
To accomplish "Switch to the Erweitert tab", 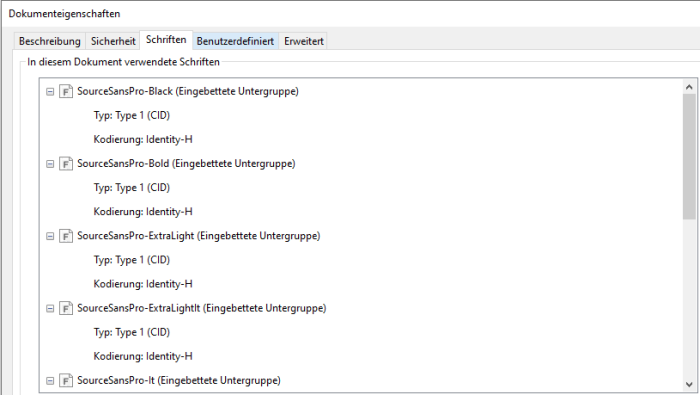I will click(x=304, y=41).
